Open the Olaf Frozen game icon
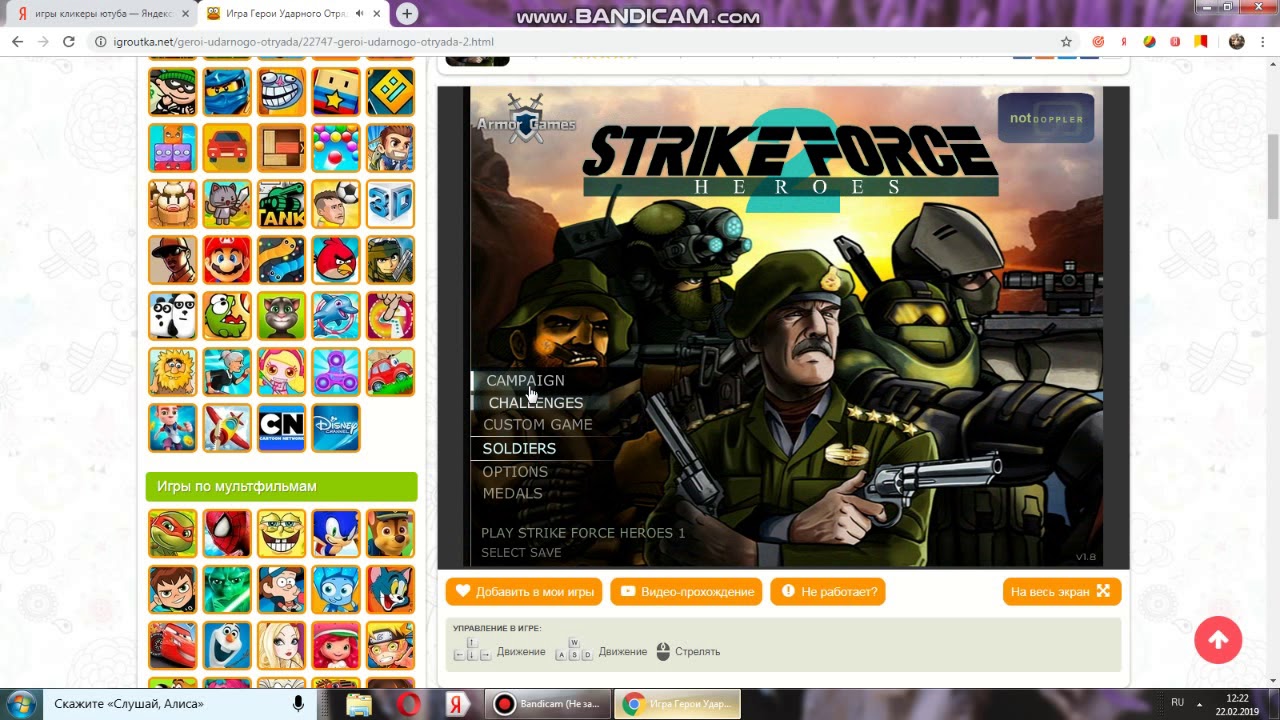Viewport: 1280px width, 720px height. click(227, 645)
